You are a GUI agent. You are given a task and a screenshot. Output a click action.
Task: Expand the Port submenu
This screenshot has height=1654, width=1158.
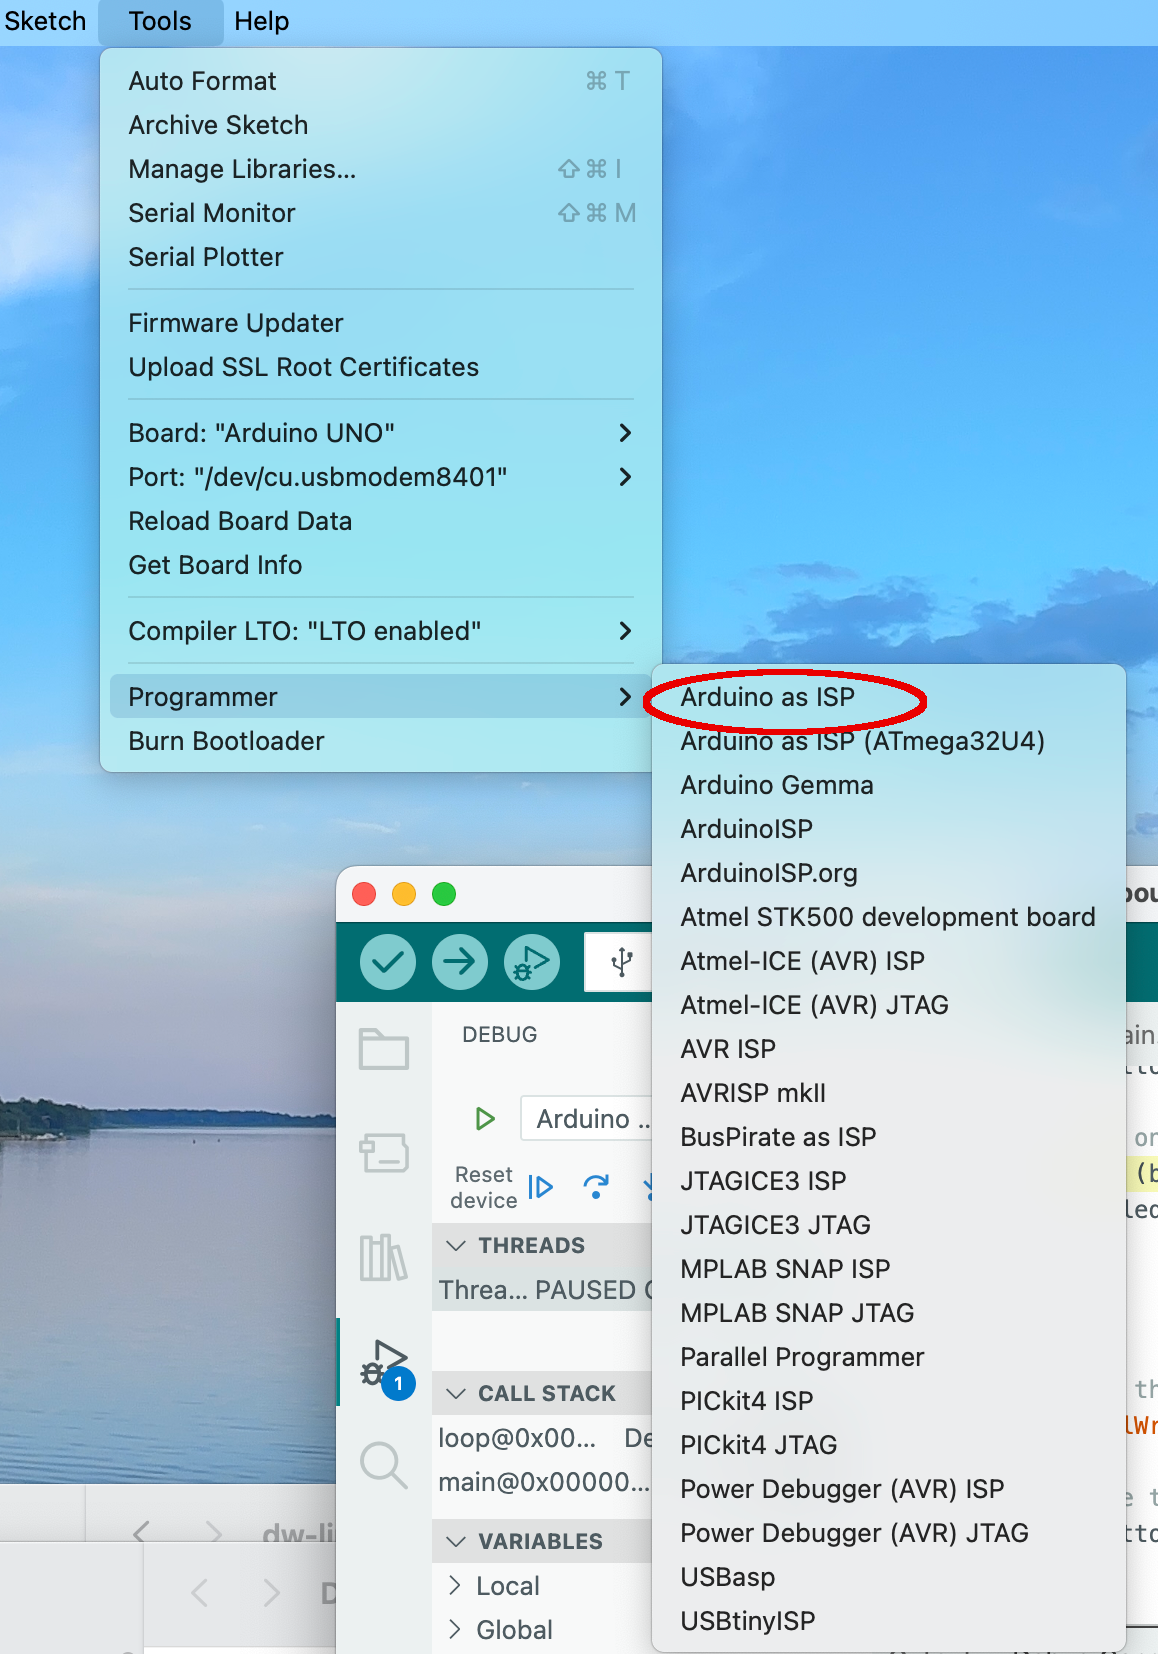381,477
